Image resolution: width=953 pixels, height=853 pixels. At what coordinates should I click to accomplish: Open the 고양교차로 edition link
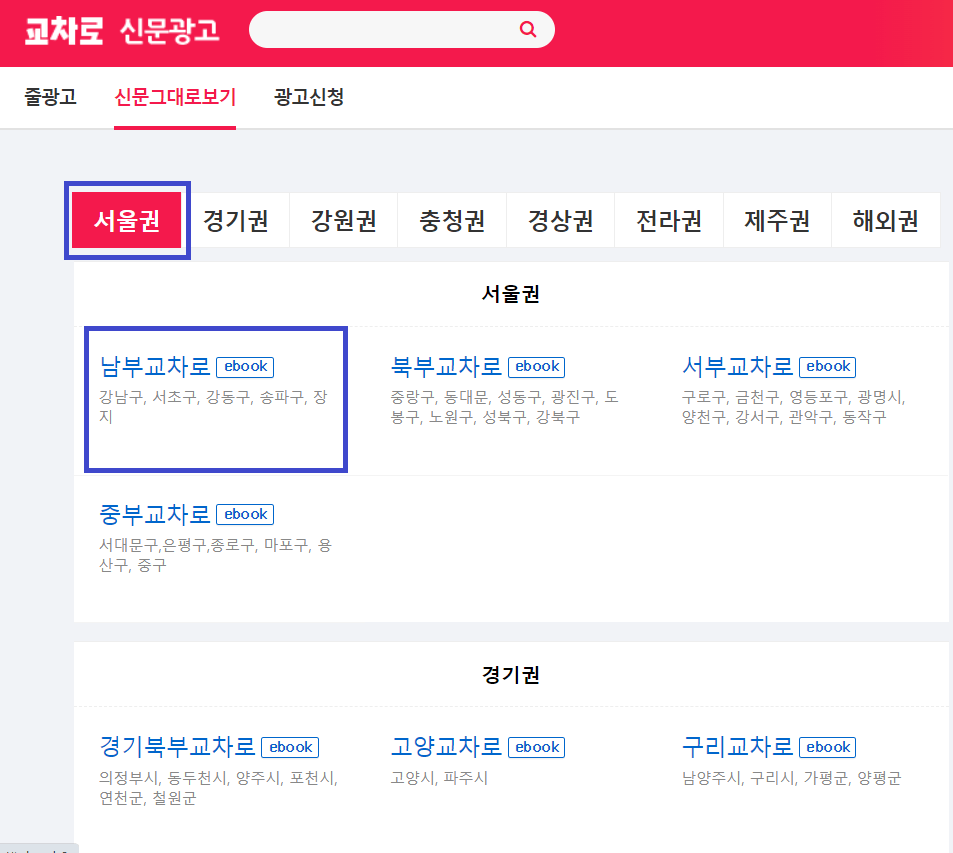point(444,747)
